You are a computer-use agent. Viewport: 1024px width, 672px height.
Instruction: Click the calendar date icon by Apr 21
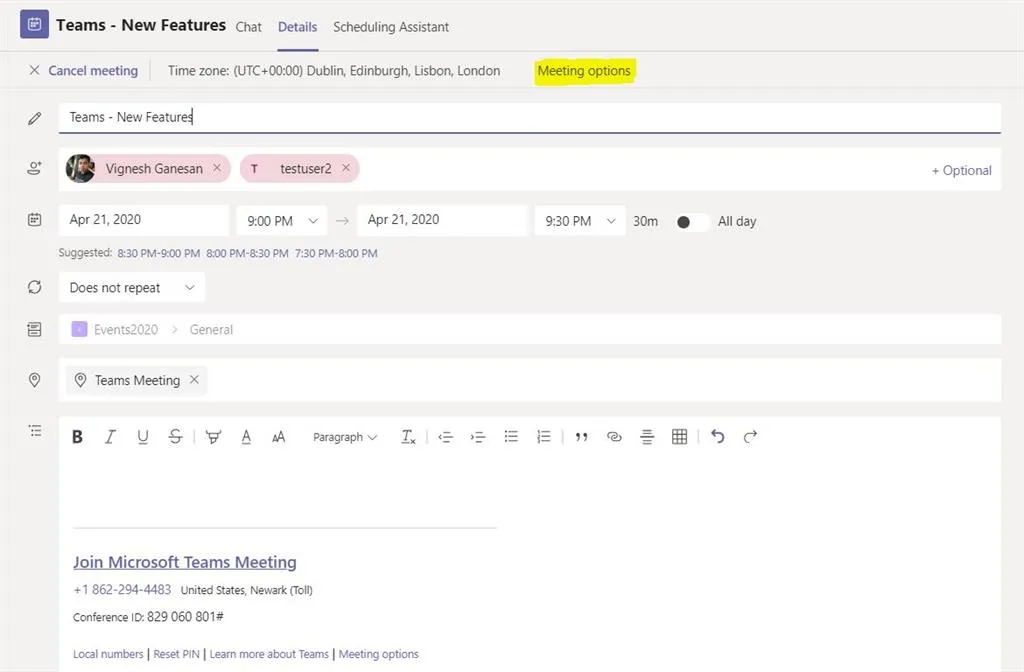click(x=35, y=220)
